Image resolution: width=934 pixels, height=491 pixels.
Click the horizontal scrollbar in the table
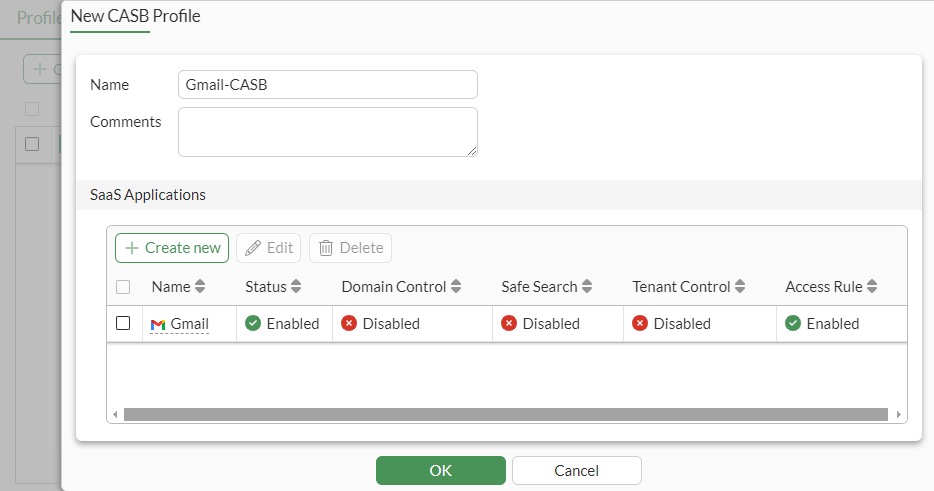pyautogui.click(x=505, y=414)
